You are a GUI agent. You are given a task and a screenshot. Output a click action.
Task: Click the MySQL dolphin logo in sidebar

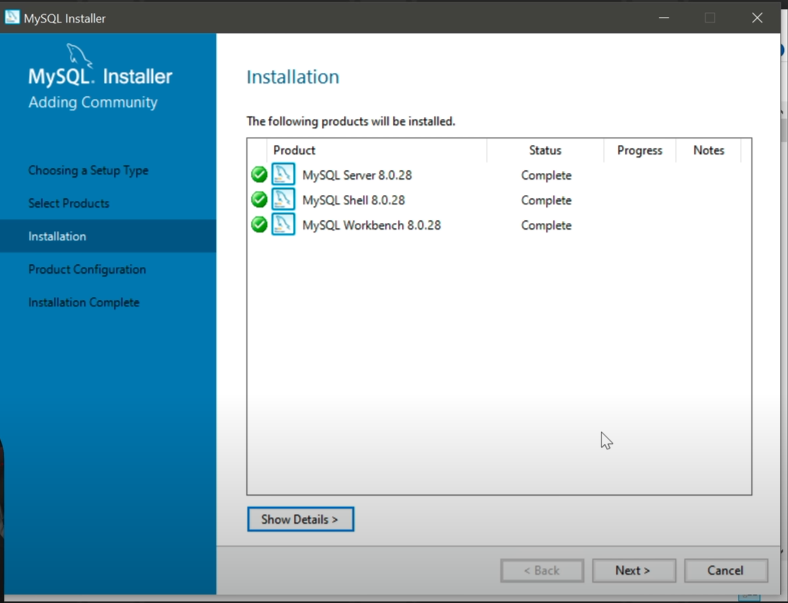pos(79,55)
